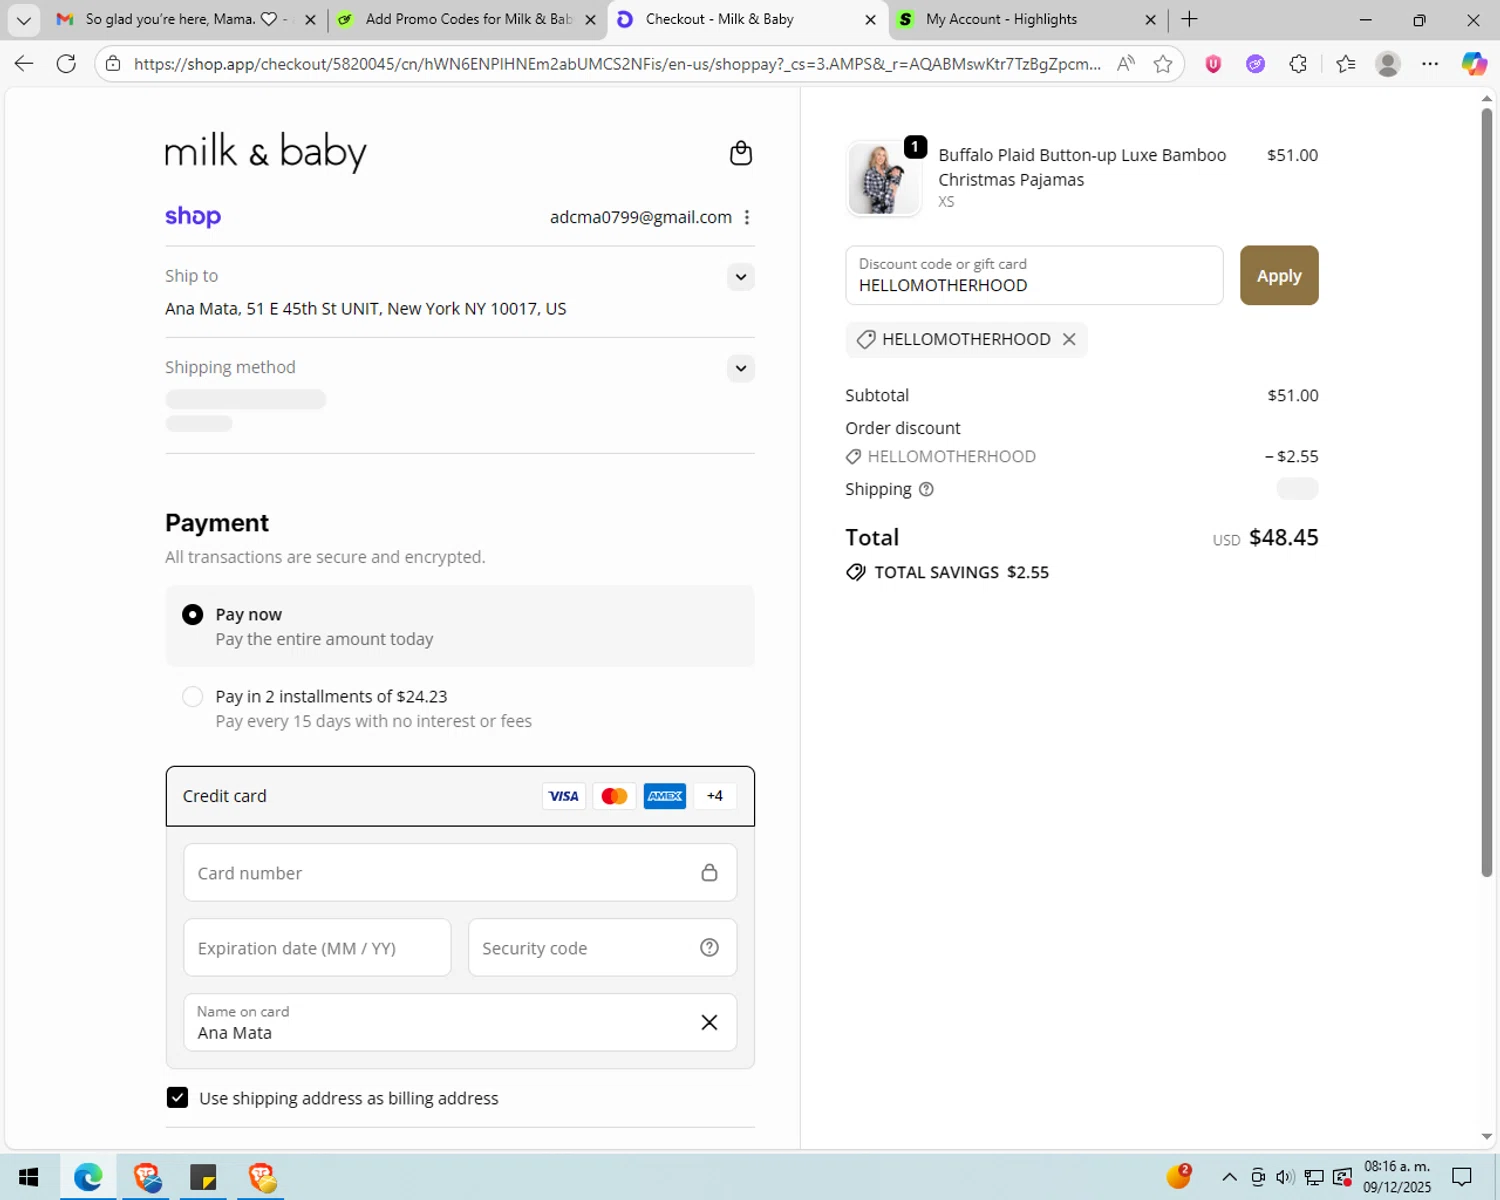Viewport: 1500px width, 1200px height.
Task: Open the tab search dropdown arrow
Action: pyautogui.click(x=23, y=19)
